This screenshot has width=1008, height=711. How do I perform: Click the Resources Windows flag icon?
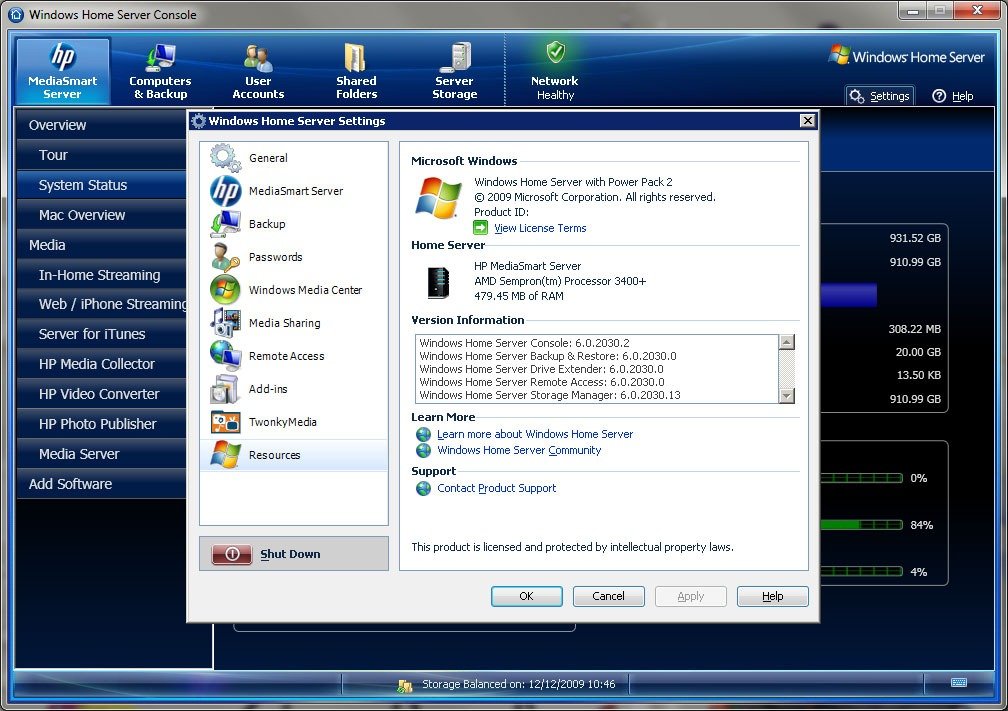[225, 454]
